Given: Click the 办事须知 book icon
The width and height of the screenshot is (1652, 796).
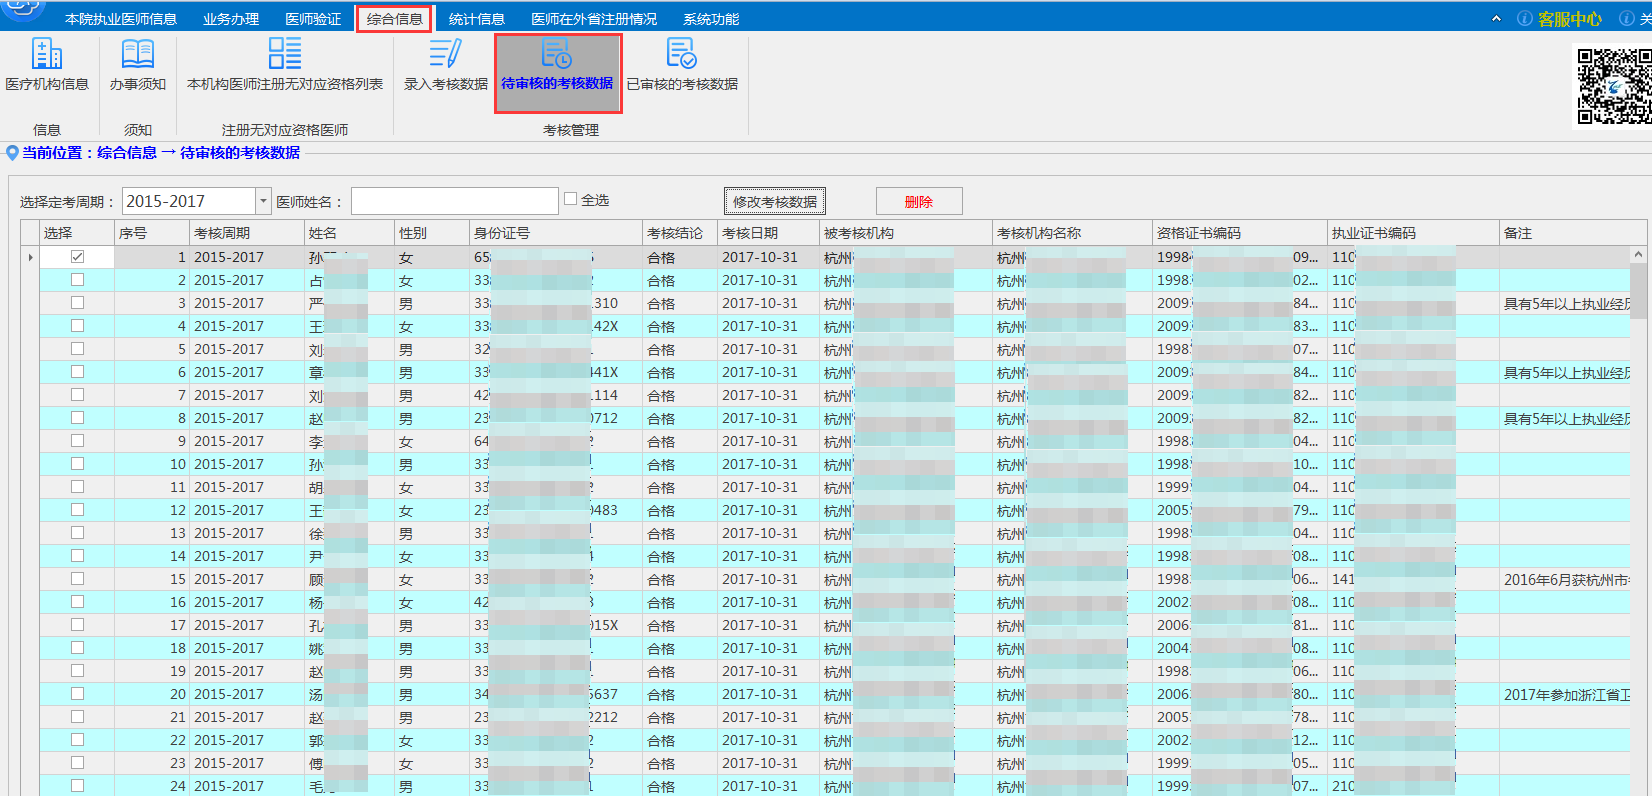Looking at the screenshot, I should click(137, 54).
